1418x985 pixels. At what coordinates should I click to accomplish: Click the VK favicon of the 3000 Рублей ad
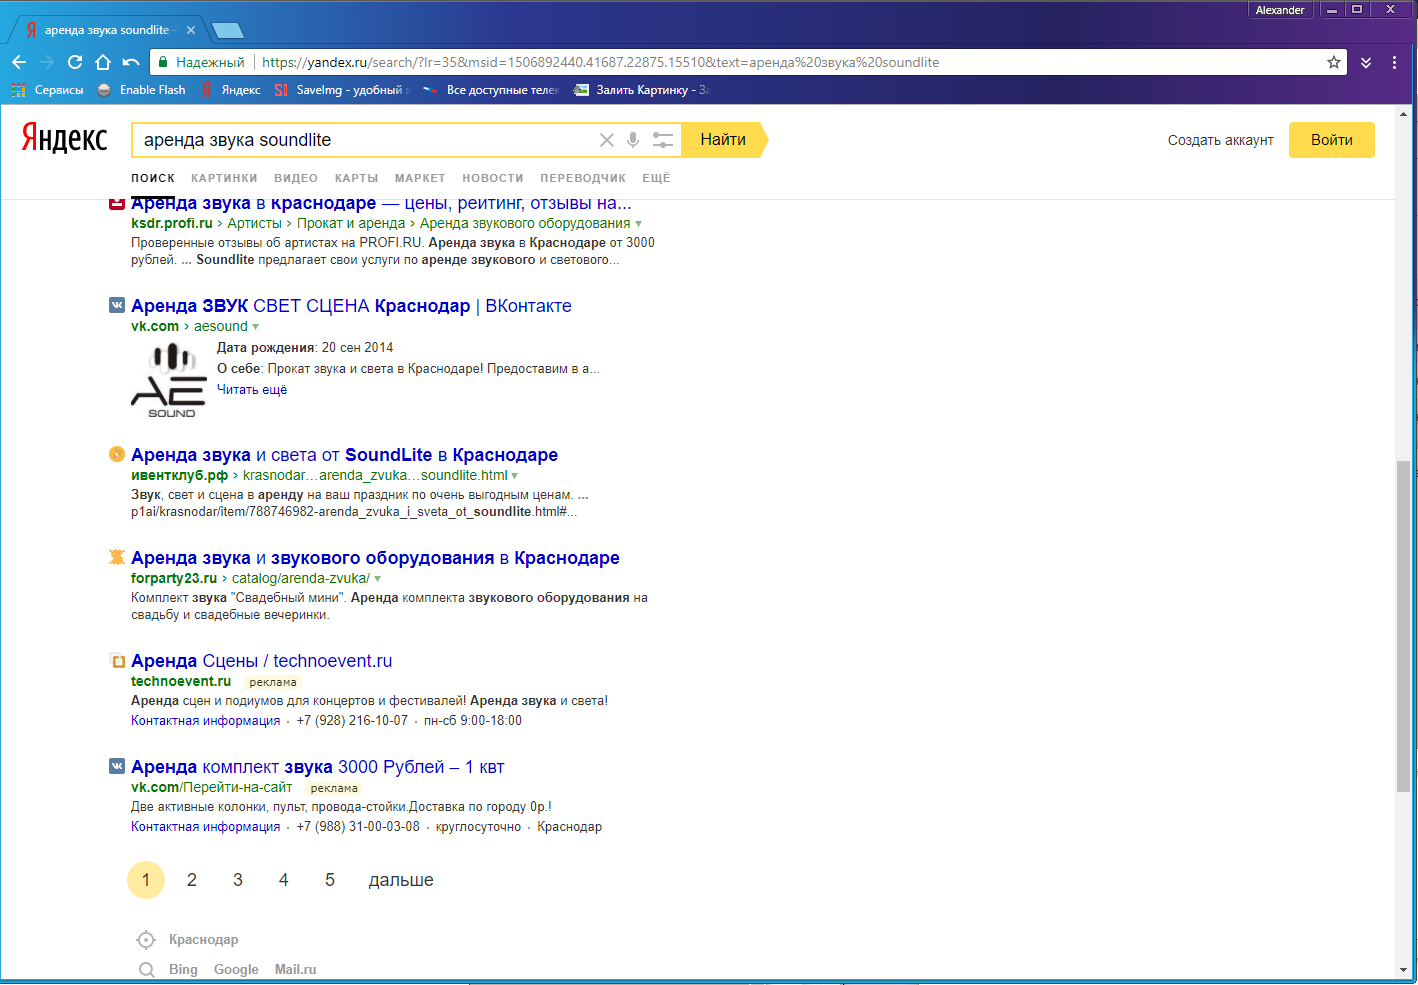(x=117, y=766)
